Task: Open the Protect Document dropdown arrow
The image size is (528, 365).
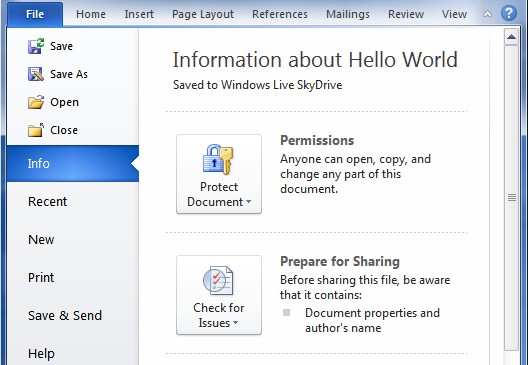Action: point(249,202)
